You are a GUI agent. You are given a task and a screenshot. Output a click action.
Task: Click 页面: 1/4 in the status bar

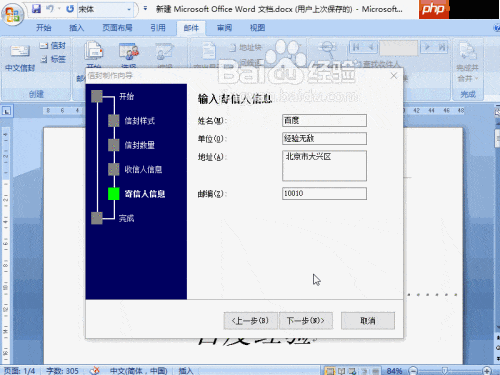[x=20, y=371]
